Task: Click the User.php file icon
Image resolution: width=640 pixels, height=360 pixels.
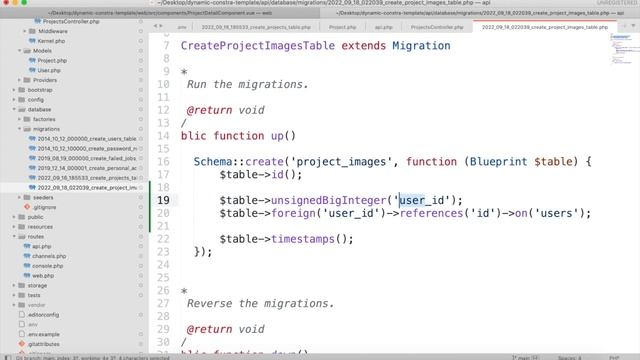Action: [32, 70]
